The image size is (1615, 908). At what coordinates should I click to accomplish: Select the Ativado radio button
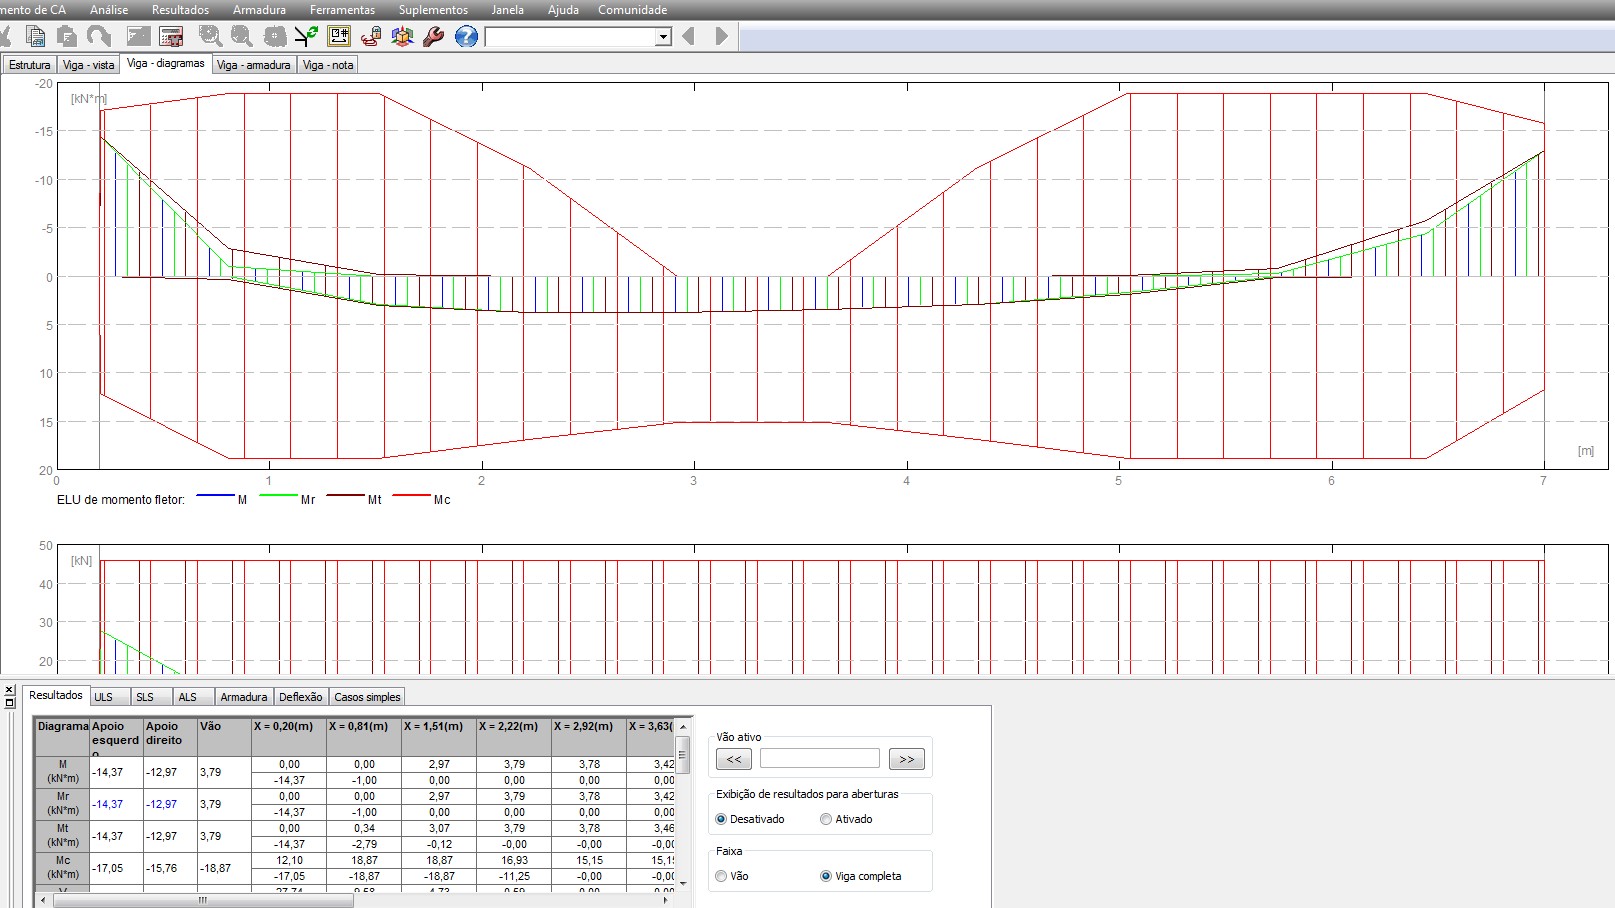826,819
